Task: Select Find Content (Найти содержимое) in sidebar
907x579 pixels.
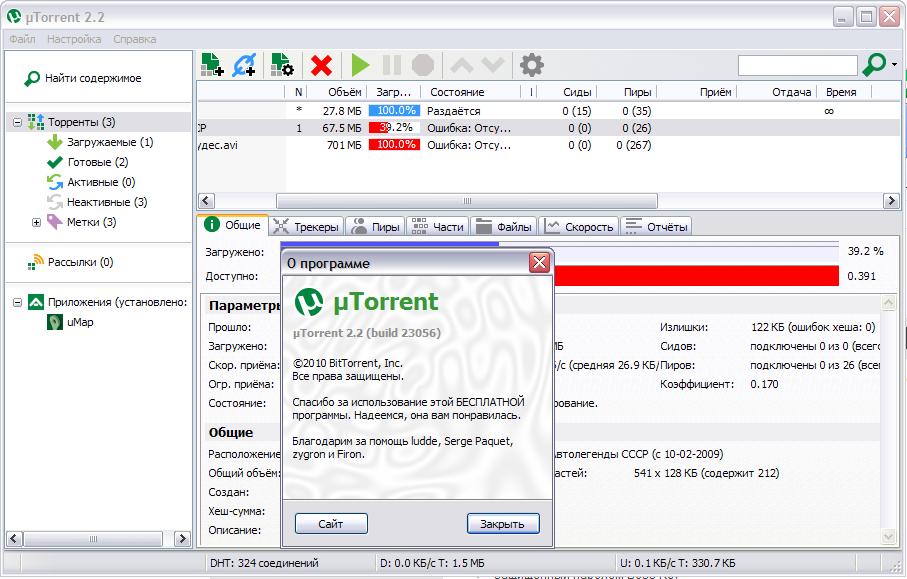Action: 92,78
